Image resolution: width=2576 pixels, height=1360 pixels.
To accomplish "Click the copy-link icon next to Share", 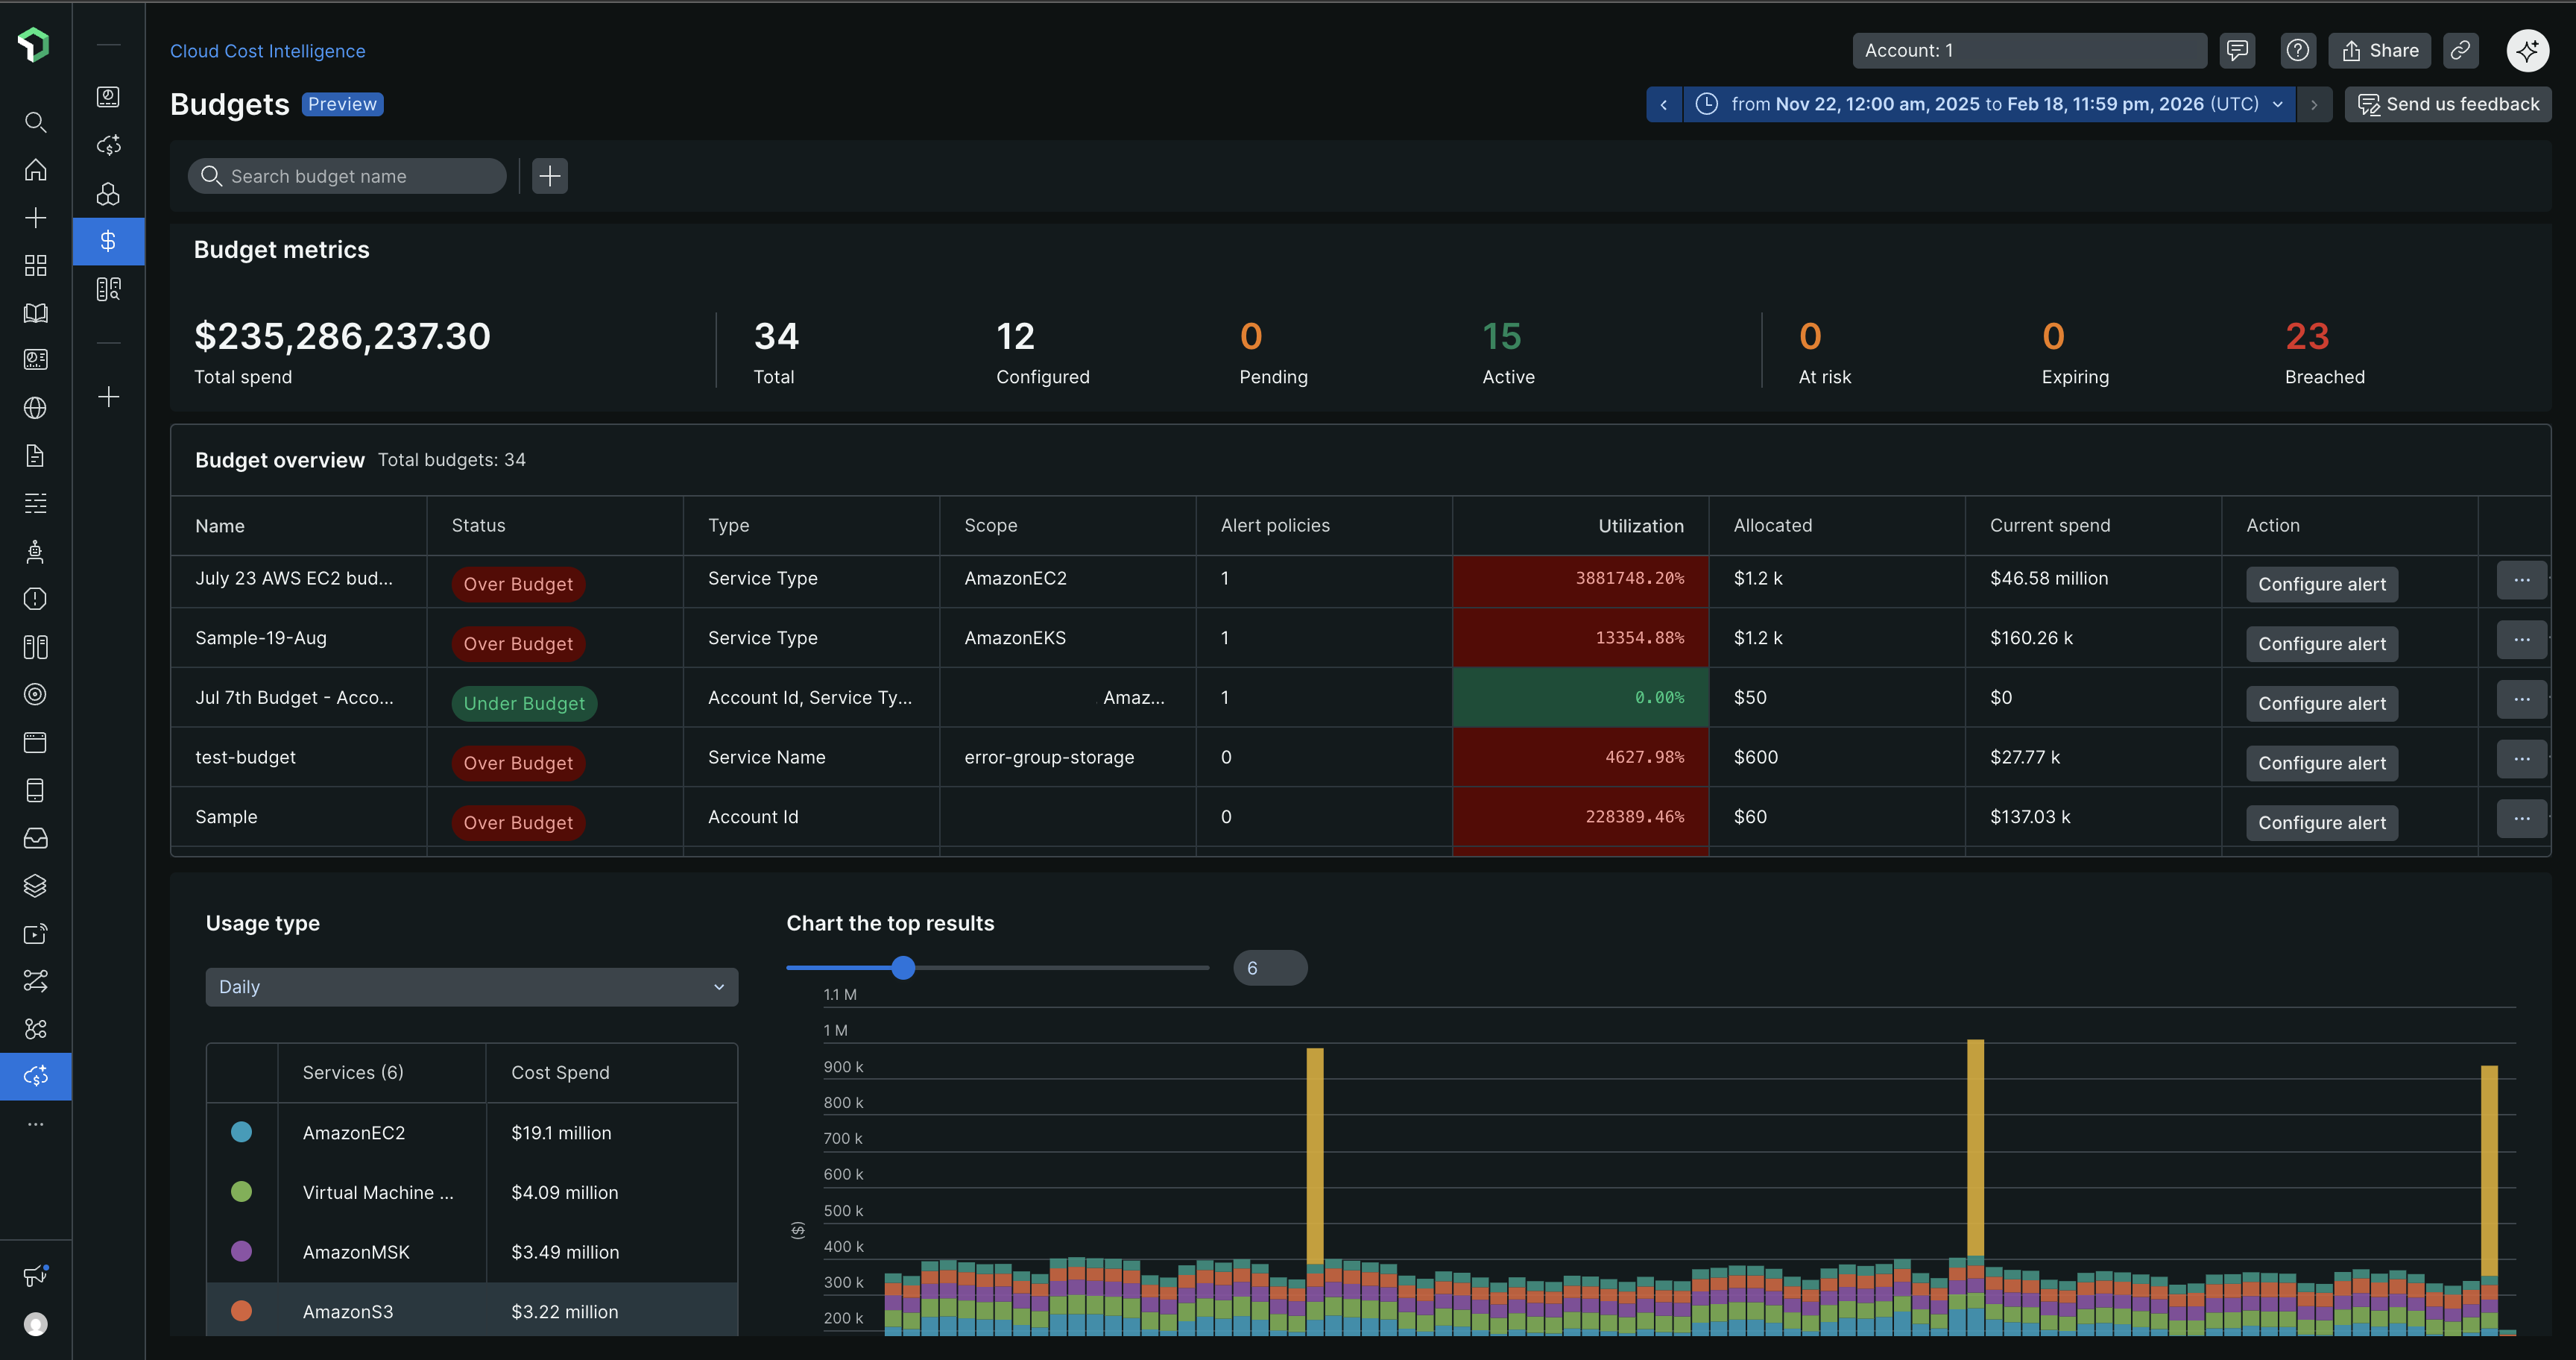I will (2461, 50).
